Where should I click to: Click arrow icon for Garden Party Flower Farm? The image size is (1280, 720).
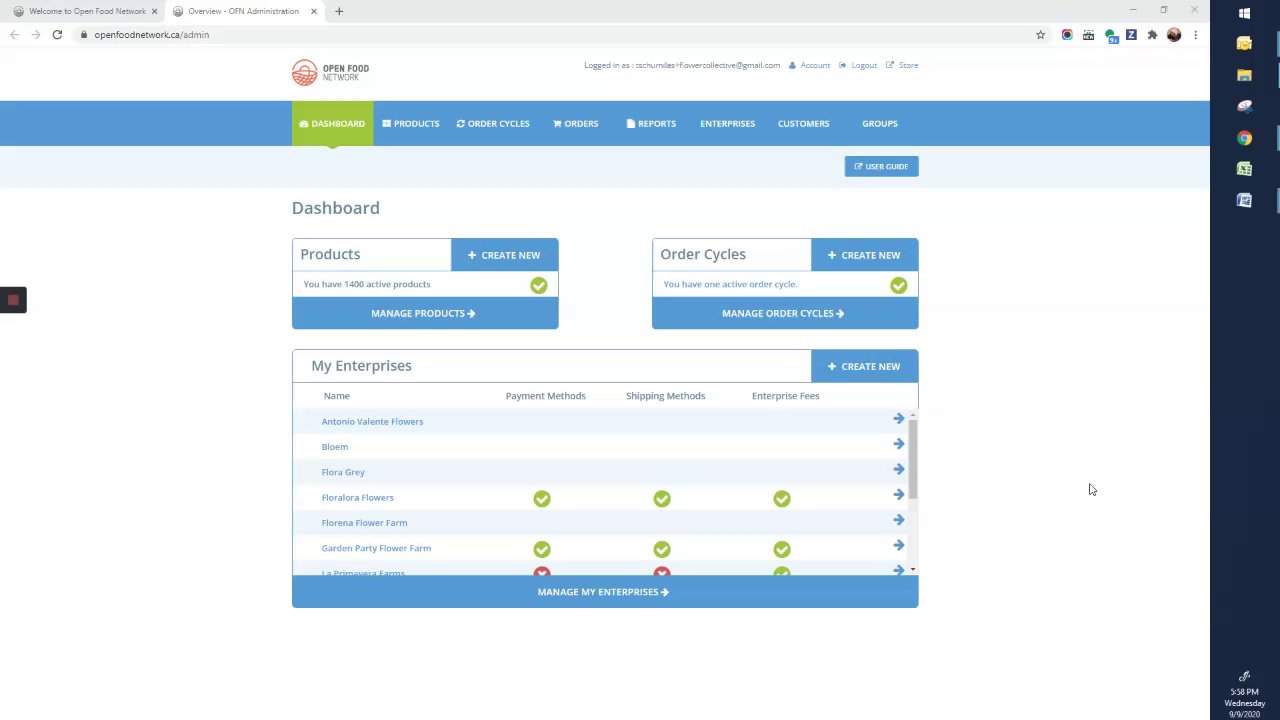[898, 545]
